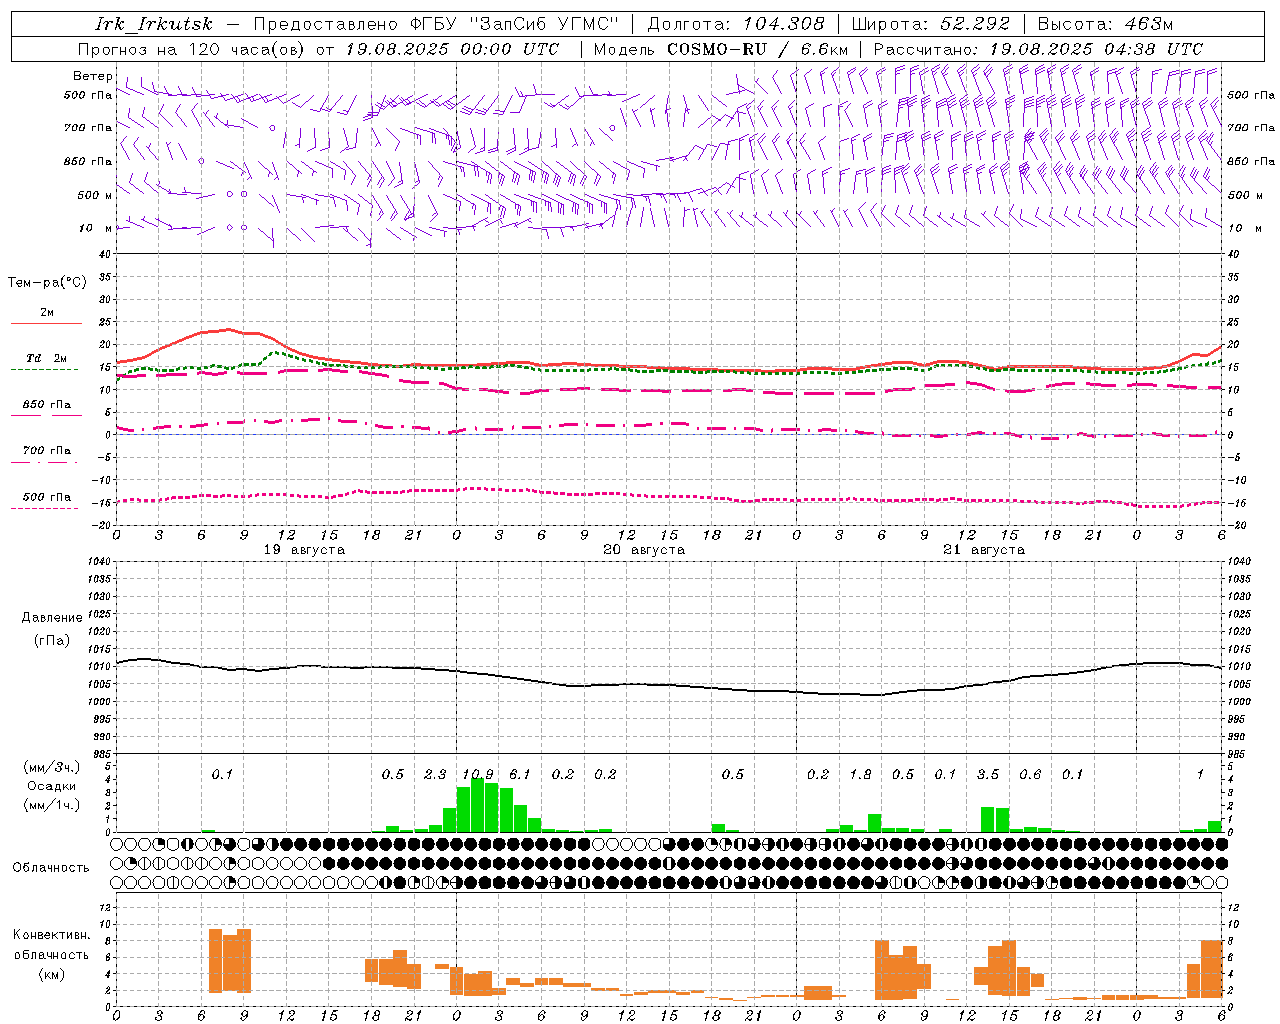Click the "6.1" precipitation total value

520,774
